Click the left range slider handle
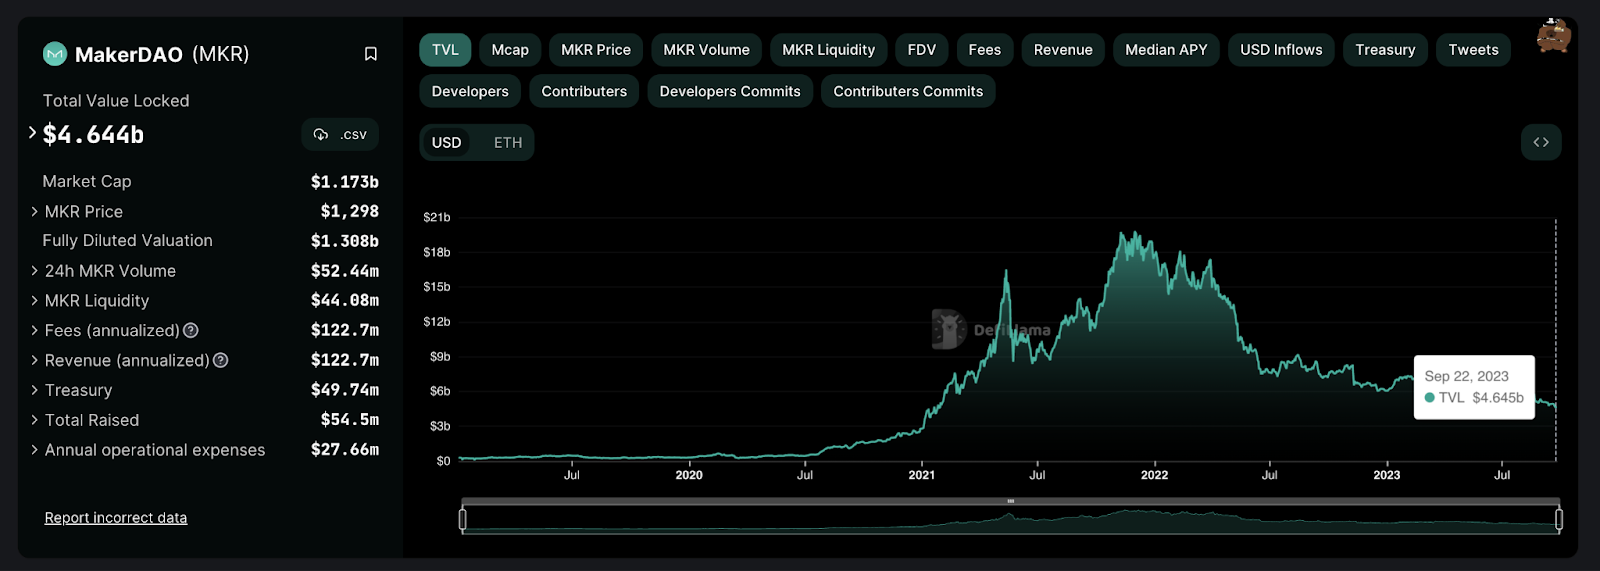Image resolution: width=1600 pixels, height=571 pixels. pos(462,519)
